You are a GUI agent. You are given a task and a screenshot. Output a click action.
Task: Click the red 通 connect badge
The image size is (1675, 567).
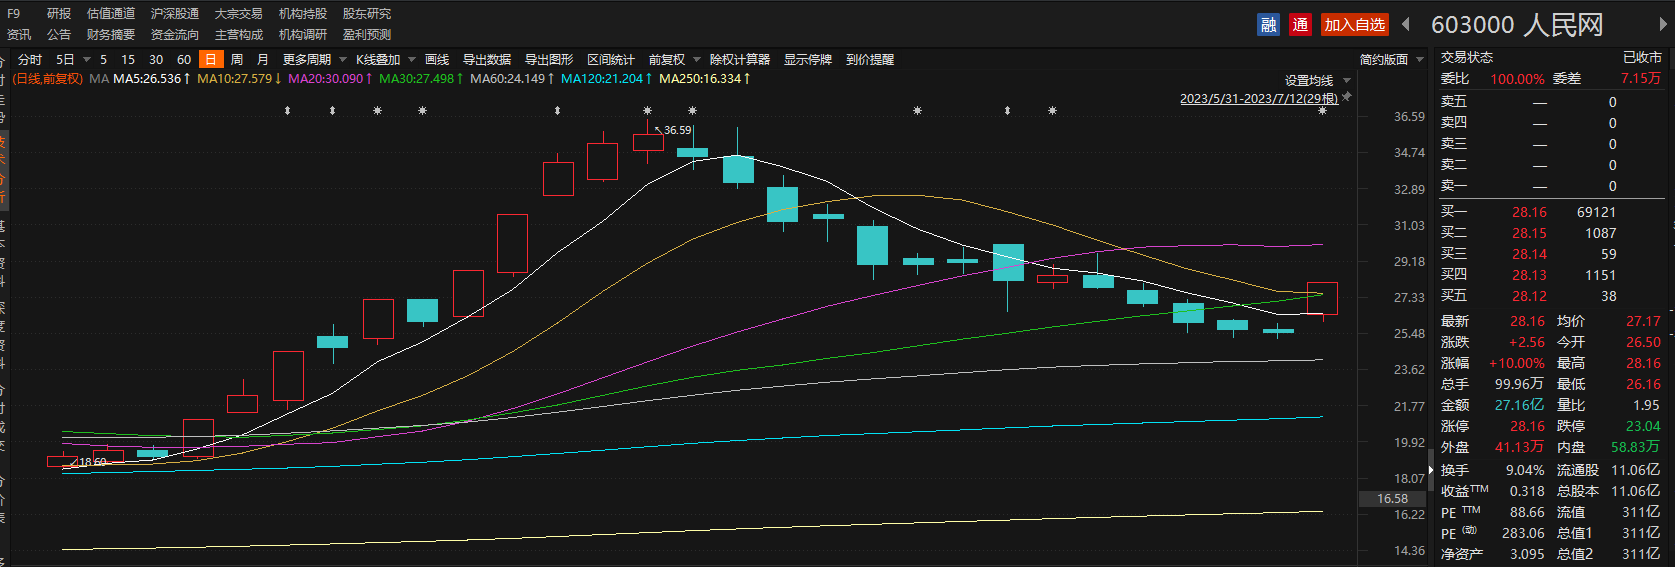pos(1300,25)
